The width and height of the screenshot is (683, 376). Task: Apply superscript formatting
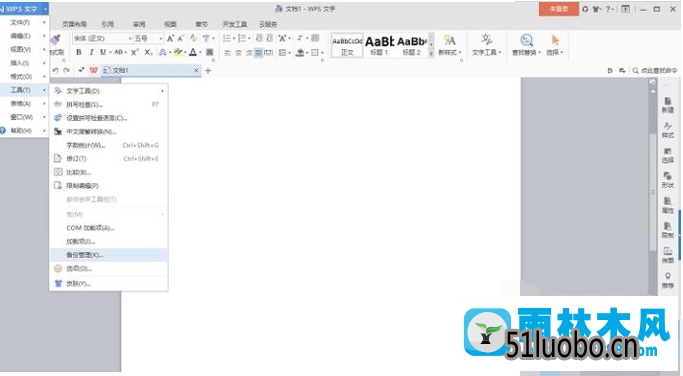[135, 52]
